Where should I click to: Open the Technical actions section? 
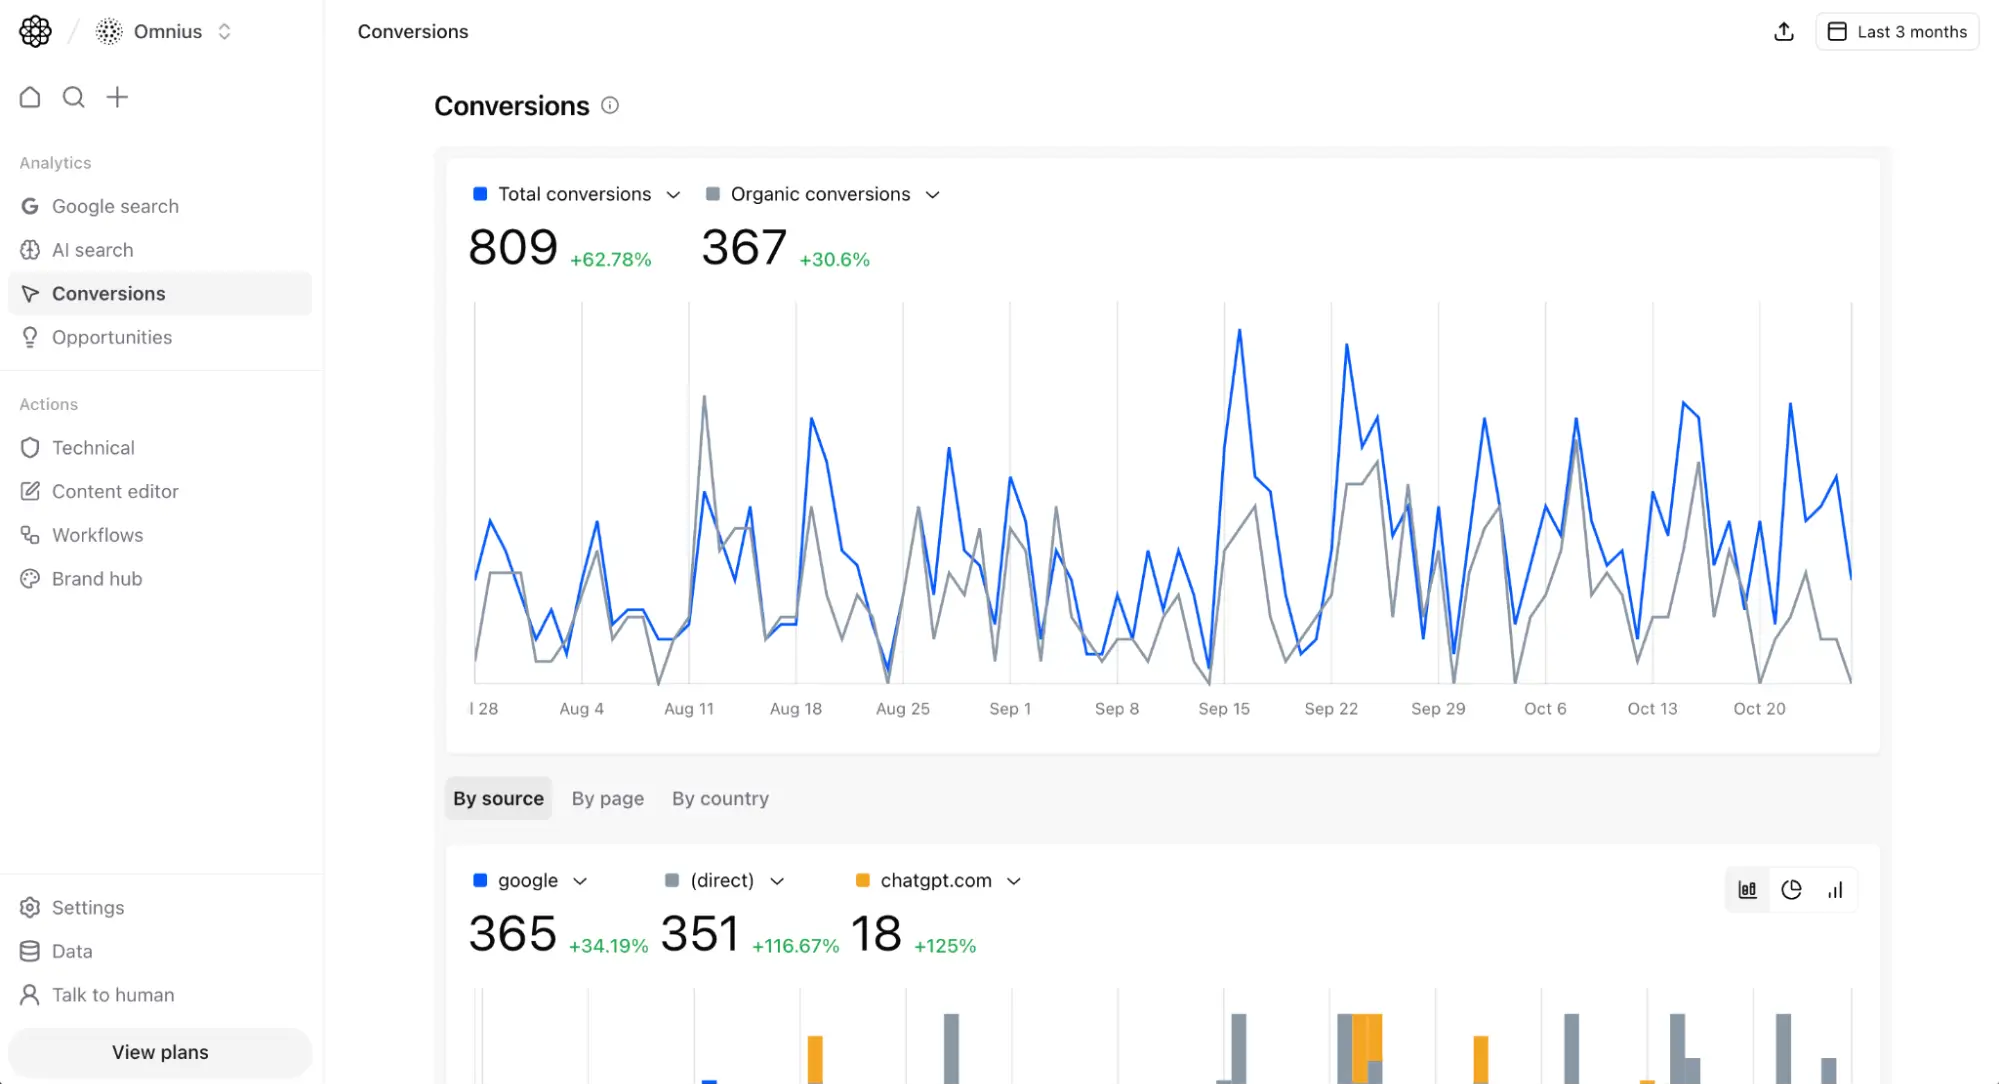(x=93, y=447)
